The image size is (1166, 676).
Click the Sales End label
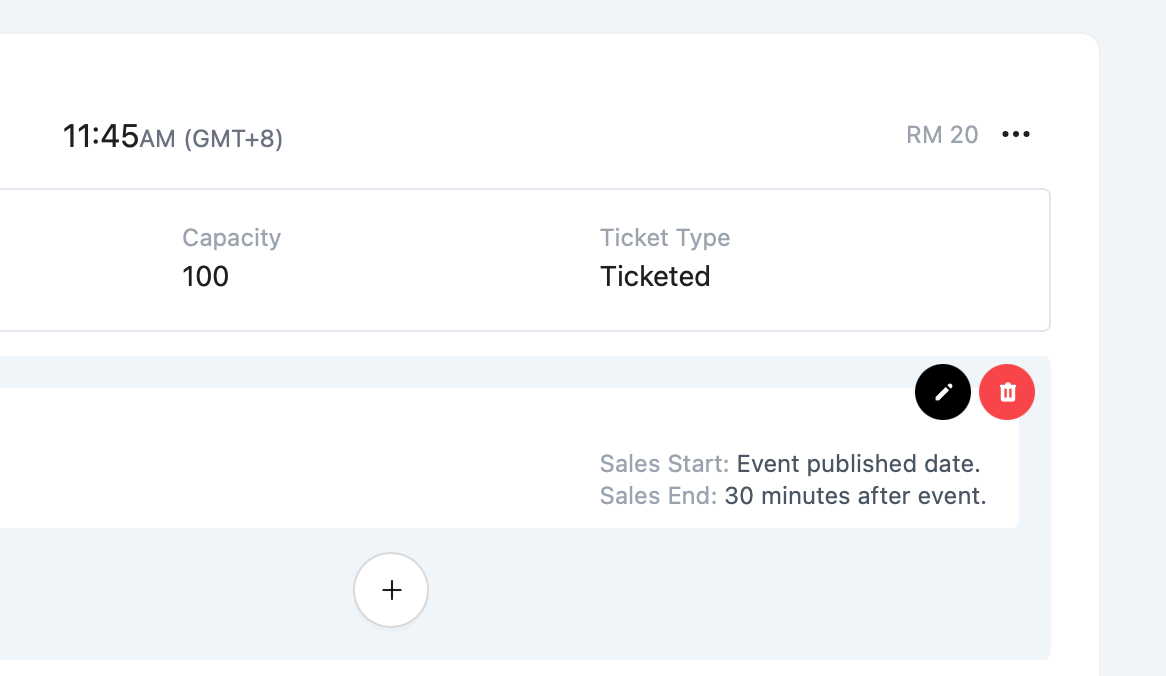(x=658, y=496)
